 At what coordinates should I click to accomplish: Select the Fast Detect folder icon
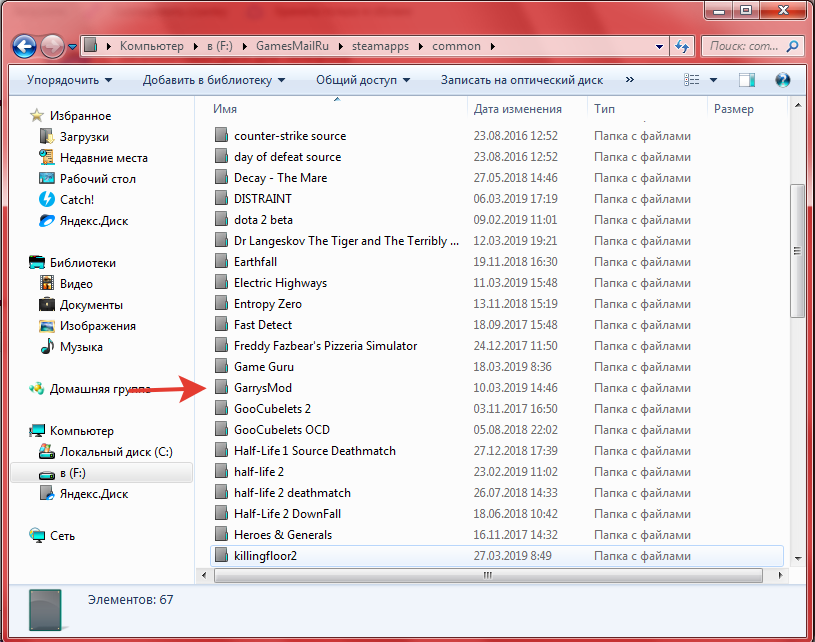(x=221, y=324)
